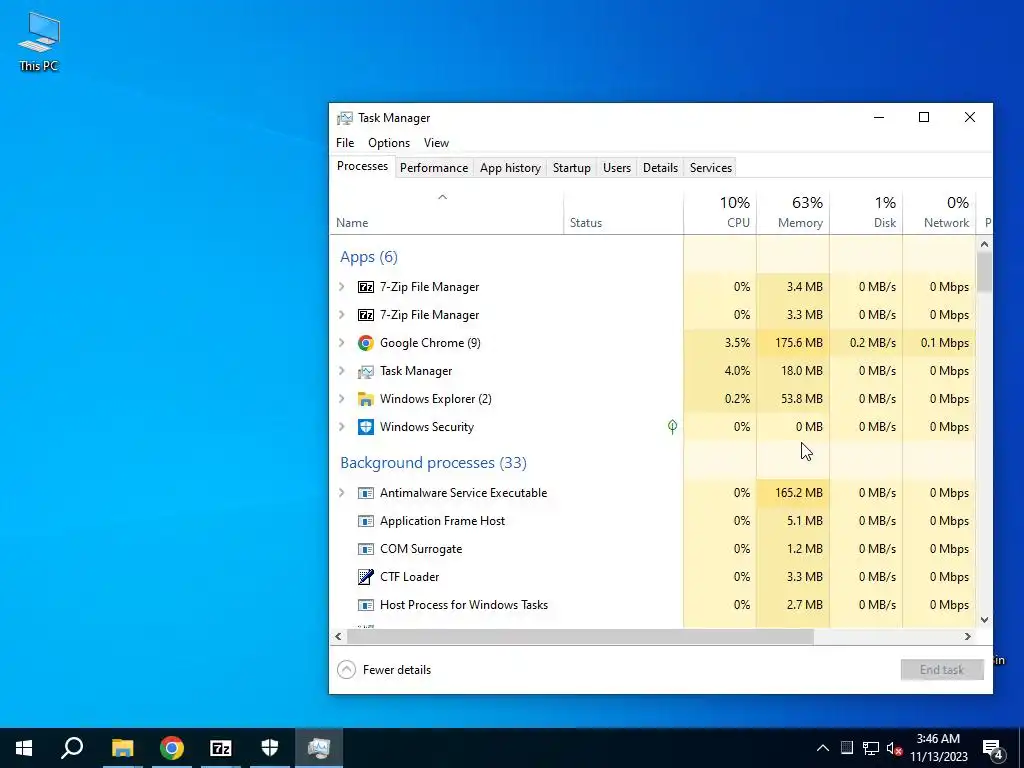
Task: Sort by the Status column header
Action: tap(623, 212)
